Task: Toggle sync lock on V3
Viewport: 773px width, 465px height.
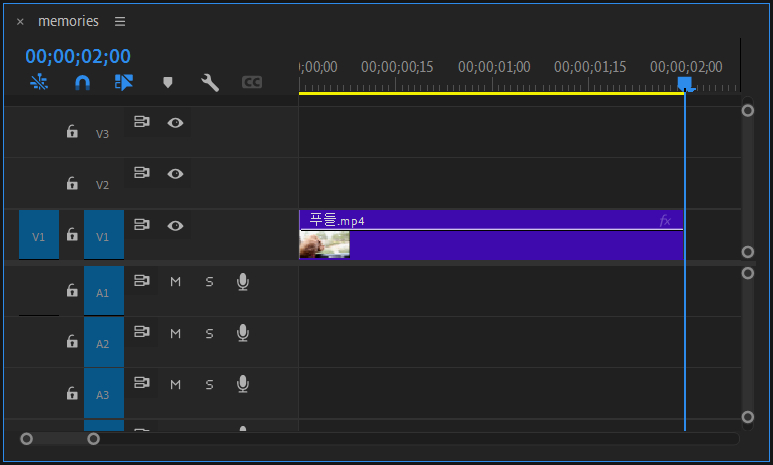Action: tap(141, 121)
